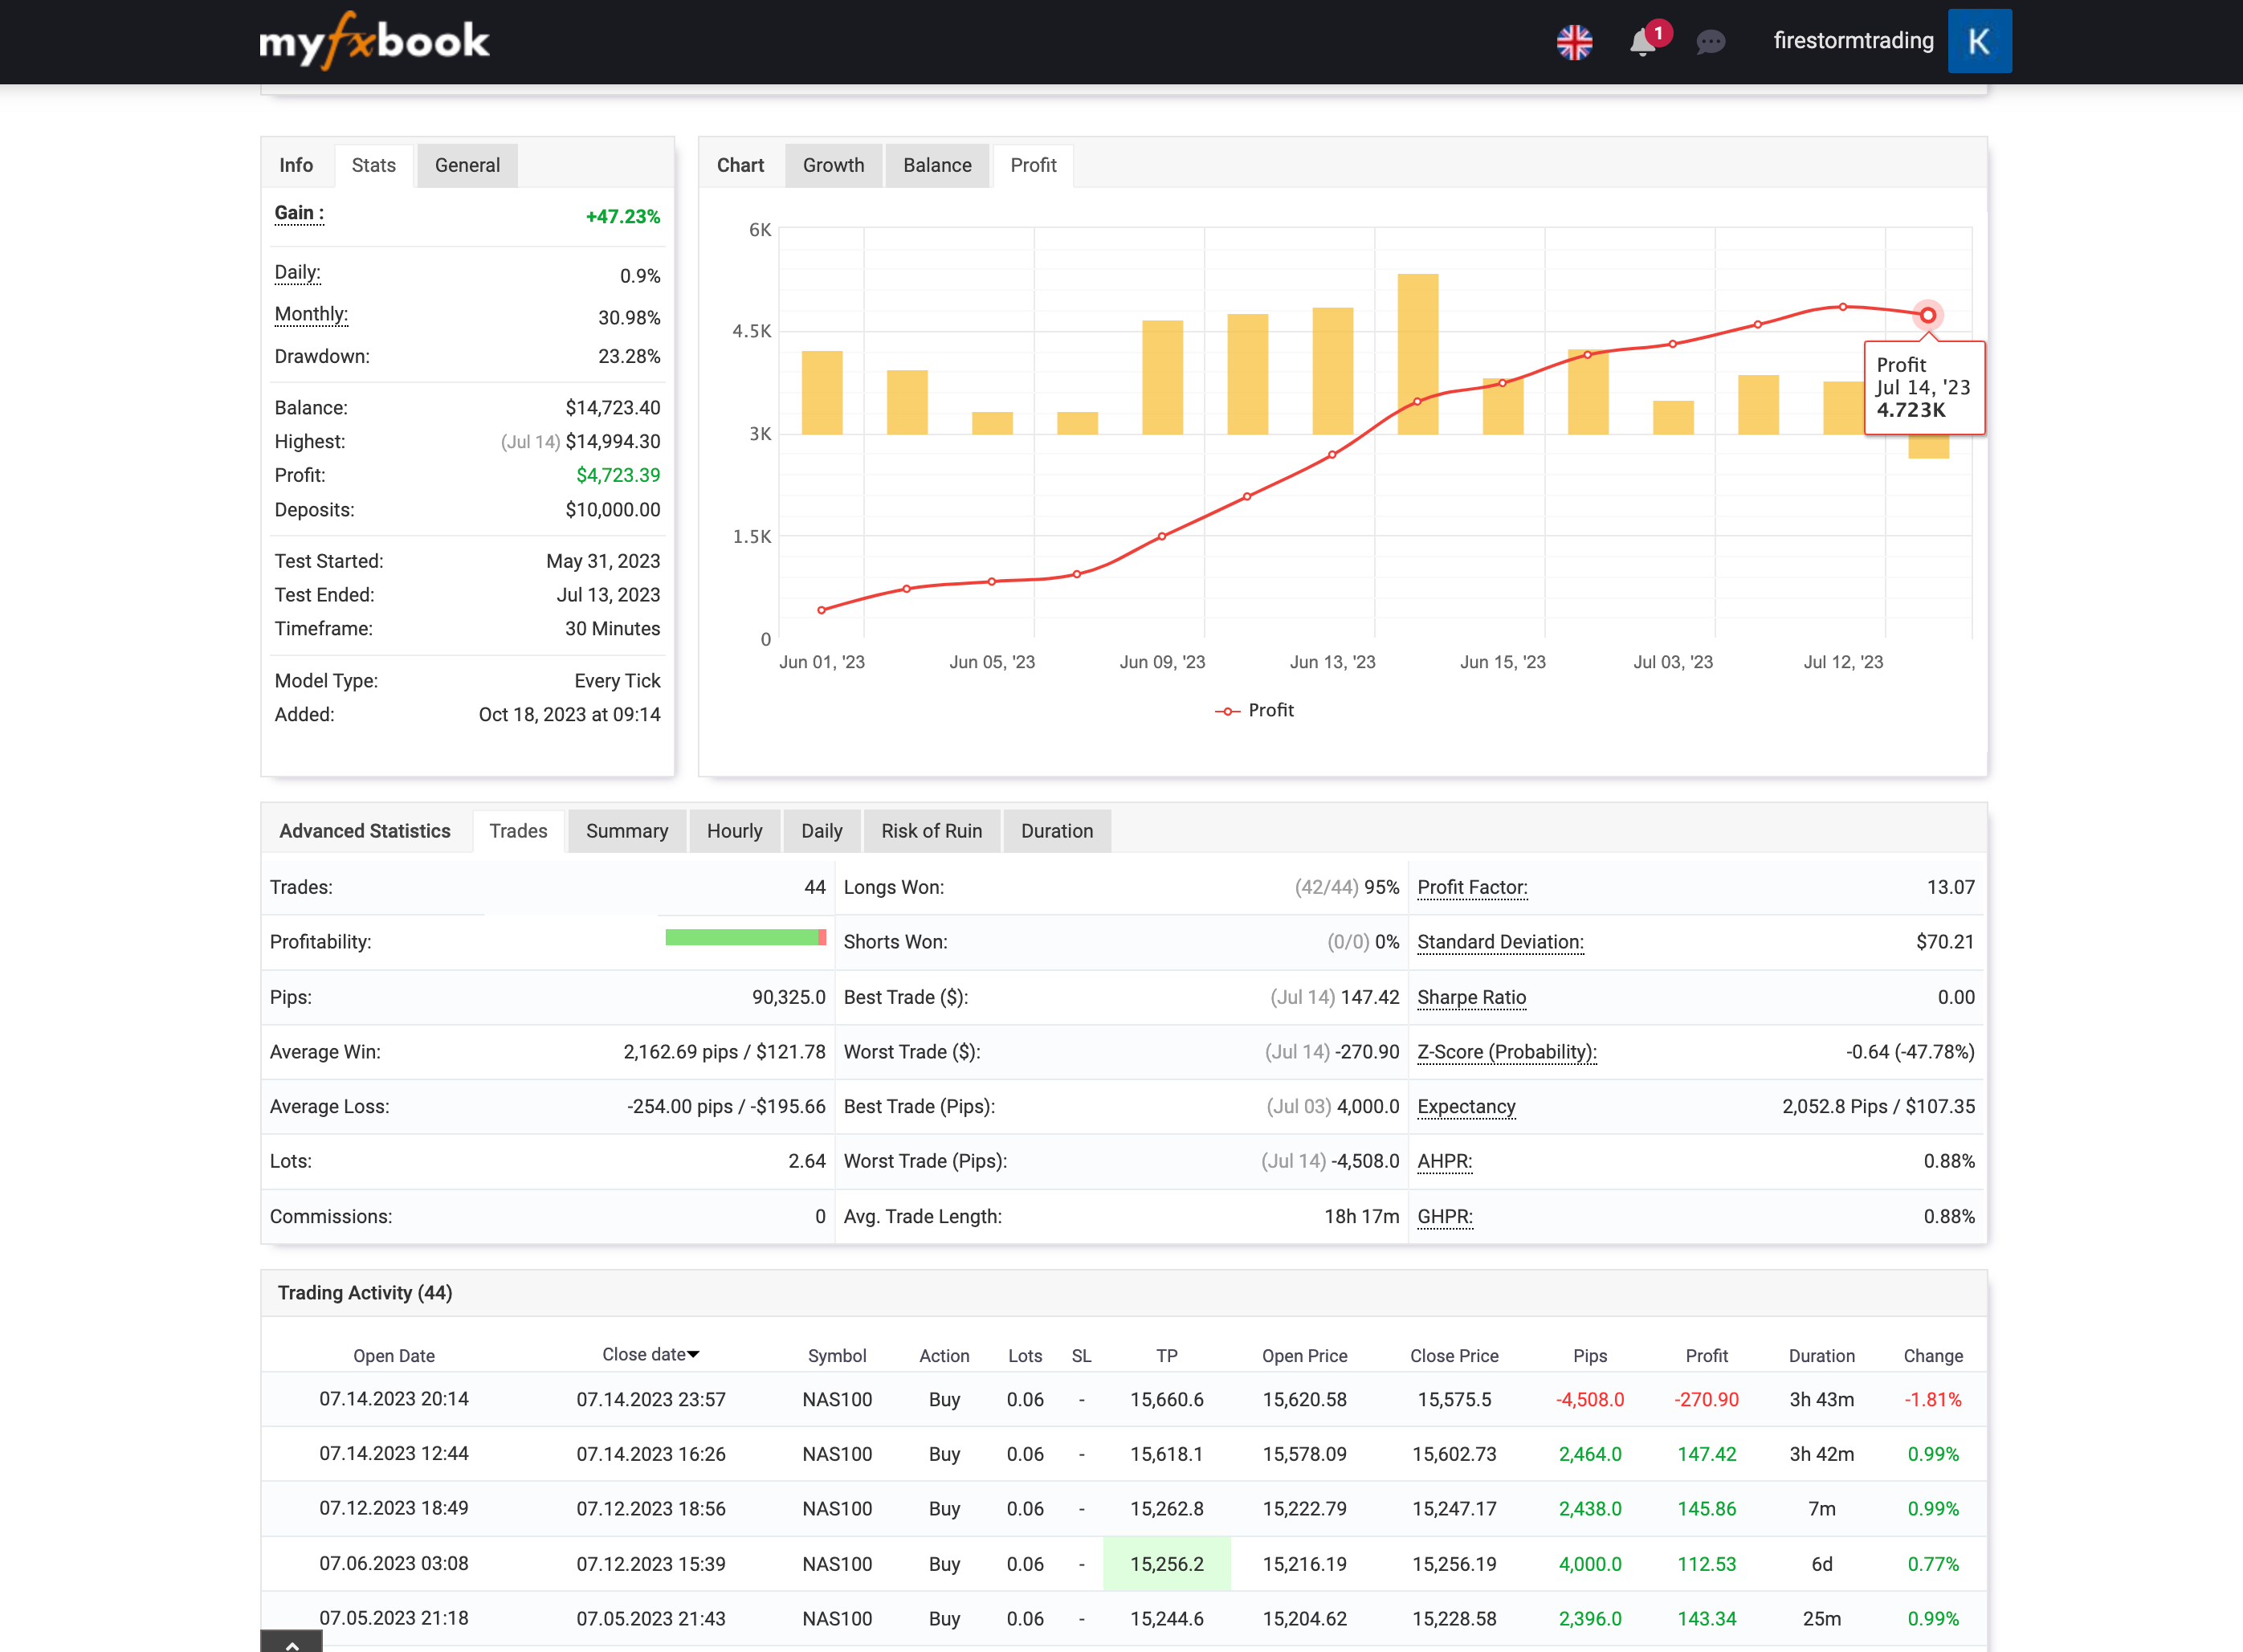Show the Growth chart tab
The height and width of the screenshot is (1652, 2243).
point(833,165)
